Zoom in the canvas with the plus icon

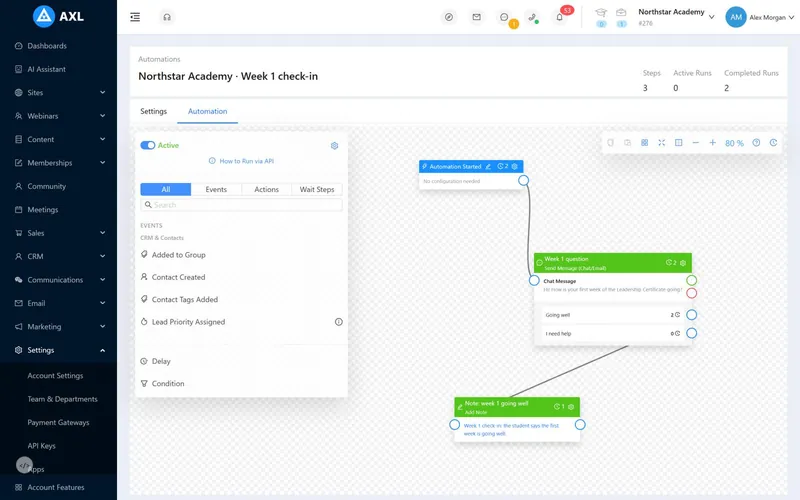[x=713, y=143]
